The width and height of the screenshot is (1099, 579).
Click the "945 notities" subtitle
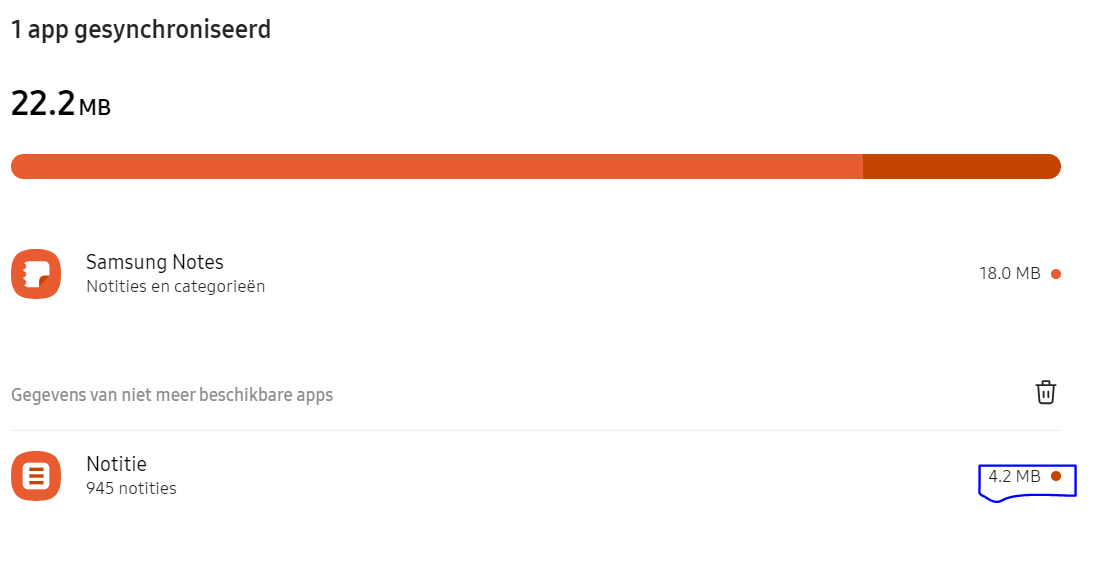[x=131, y=489]
